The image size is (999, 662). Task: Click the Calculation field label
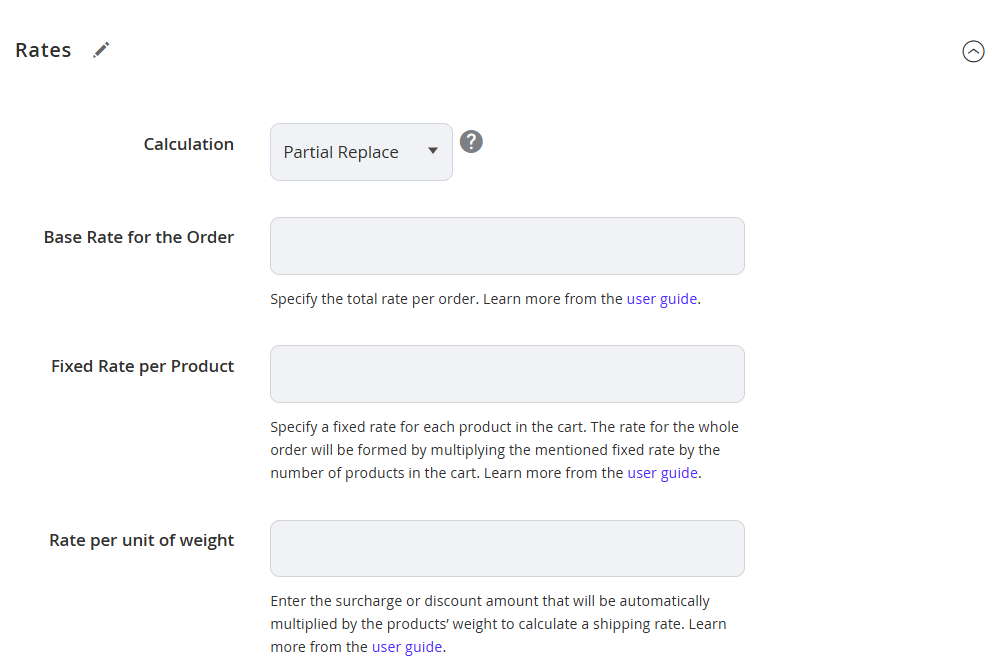tap(189, 144)
